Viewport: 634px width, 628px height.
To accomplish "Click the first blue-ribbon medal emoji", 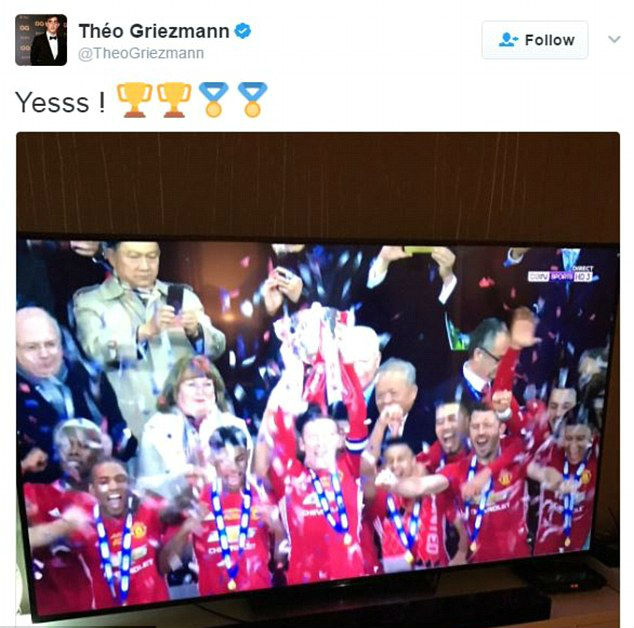I will point(213,100).
